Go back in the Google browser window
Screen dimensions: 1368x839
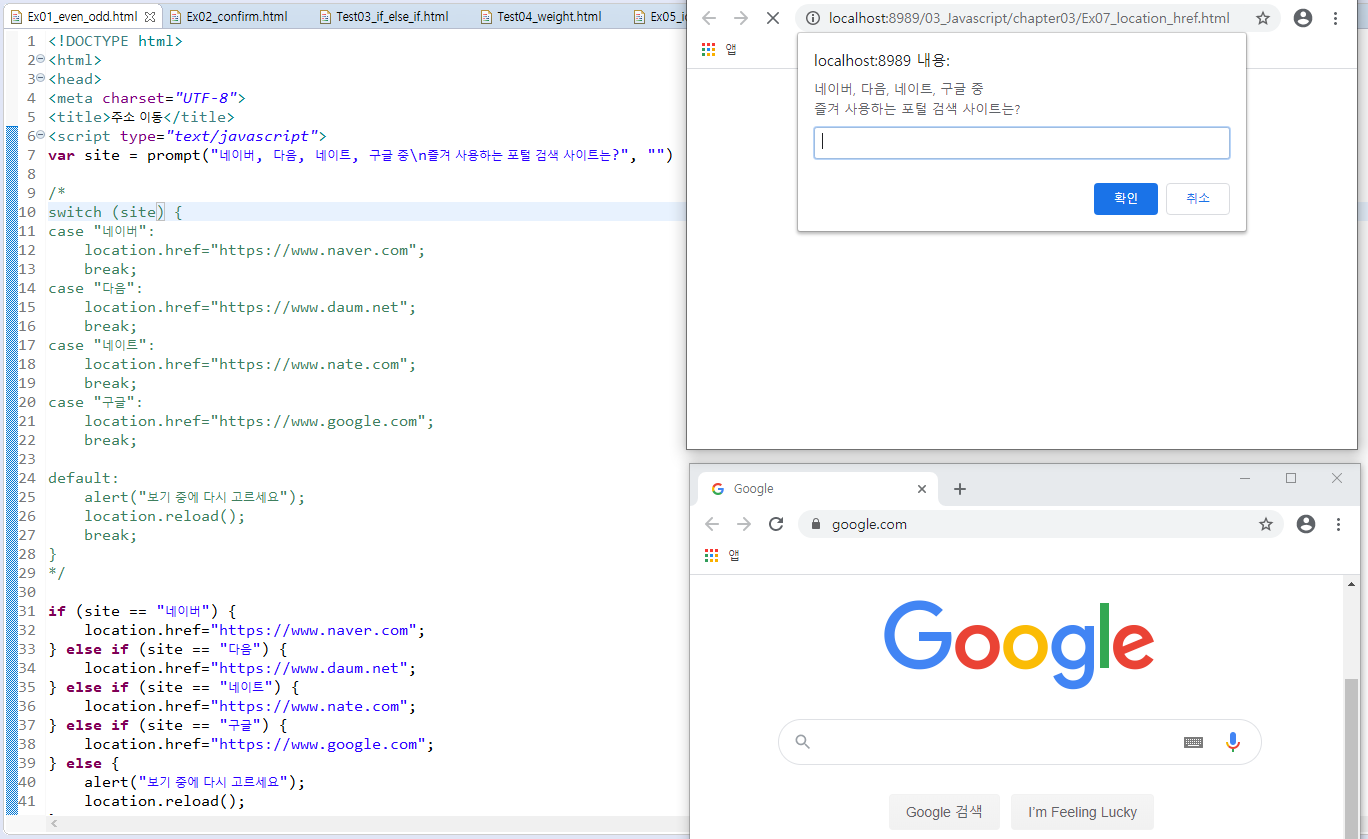(712, 524)
